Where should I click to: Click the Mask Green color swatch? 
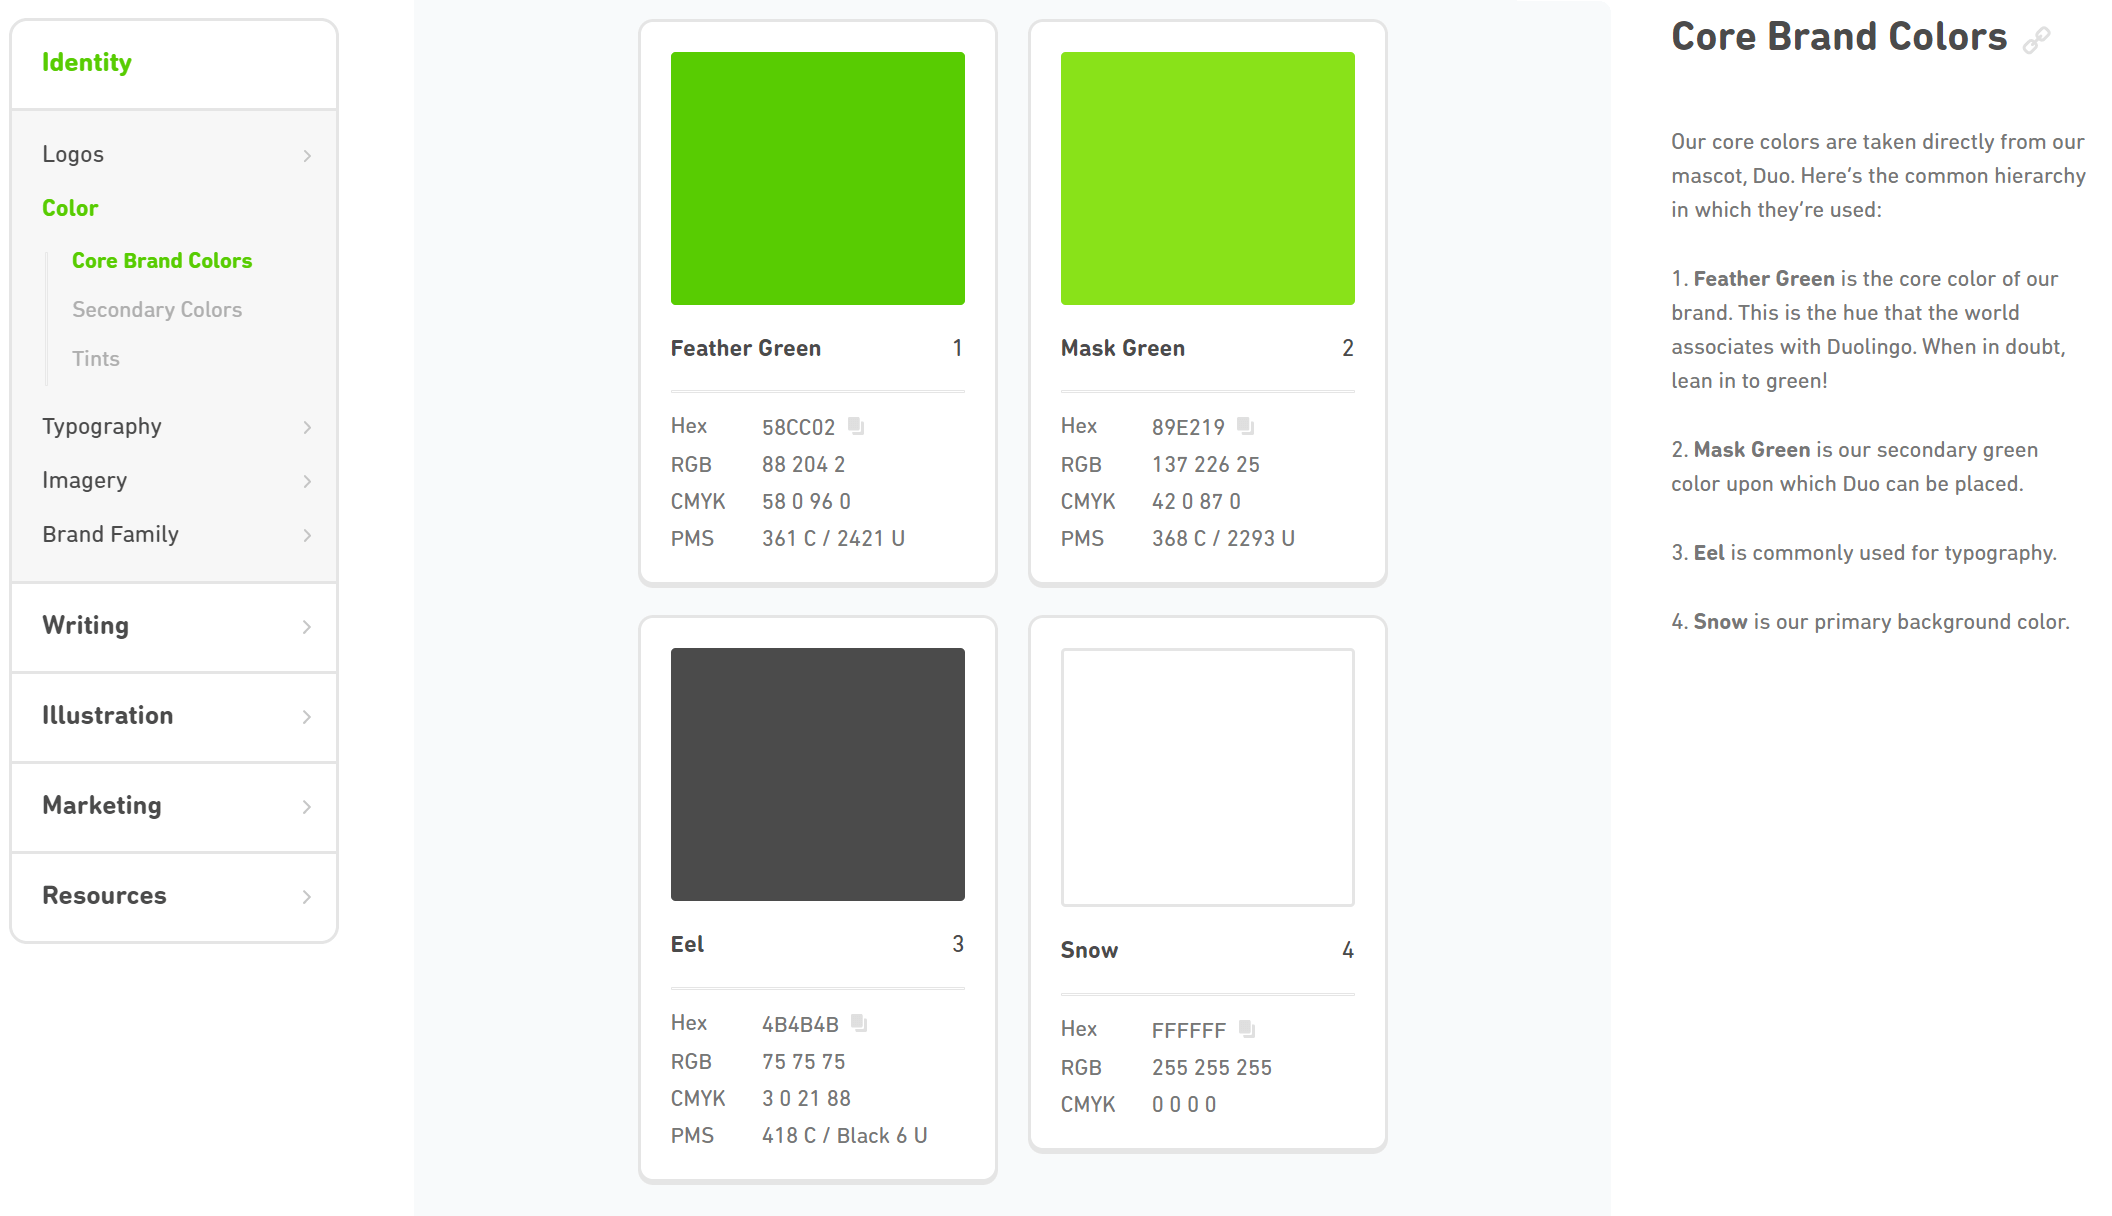(x=1208, y=178)
